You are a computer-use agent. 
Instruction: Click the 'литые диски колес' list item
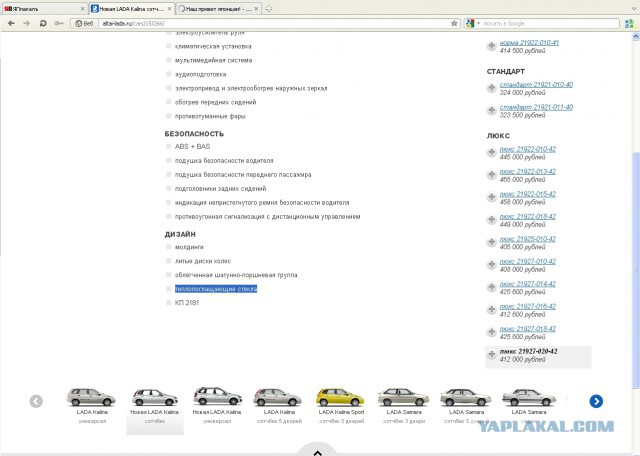coord(203,261)
